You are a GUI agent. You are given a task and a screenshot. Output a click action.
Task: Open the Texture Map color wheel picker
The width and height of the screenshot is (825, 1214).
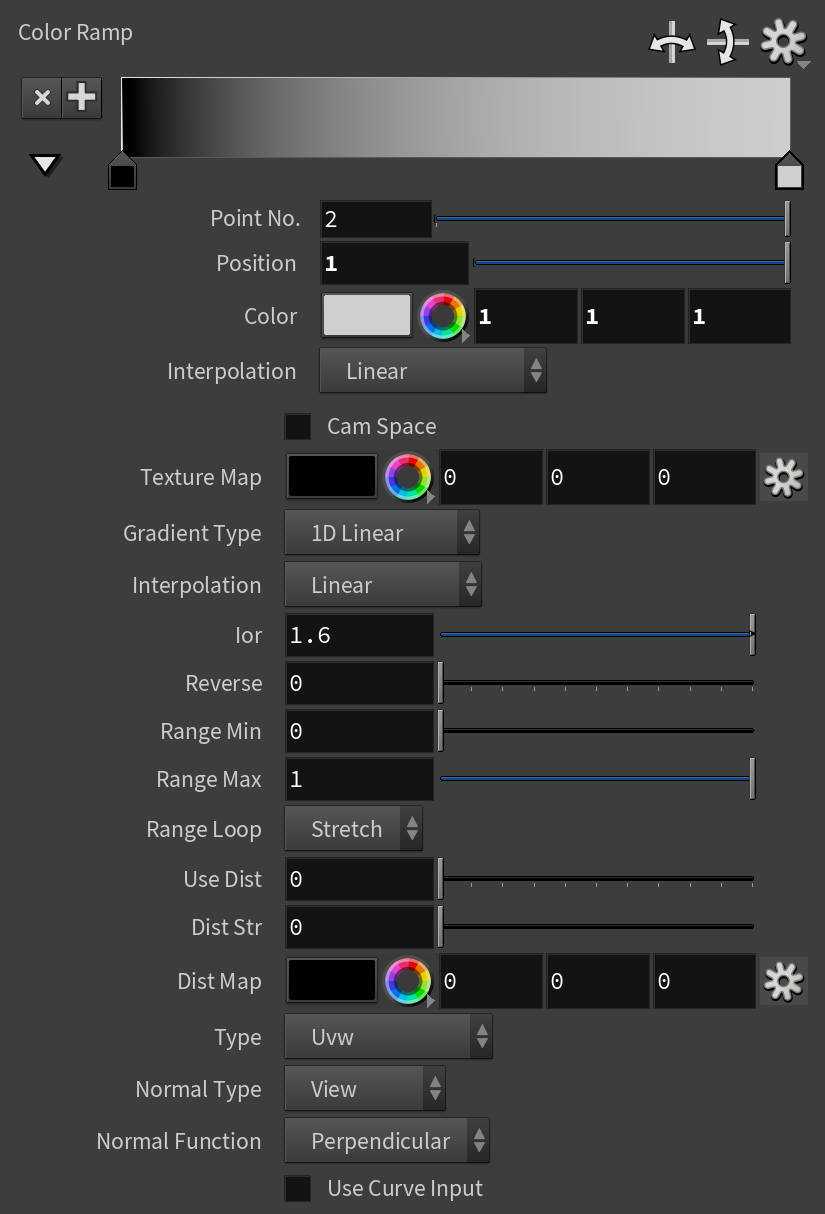(409, 478)
